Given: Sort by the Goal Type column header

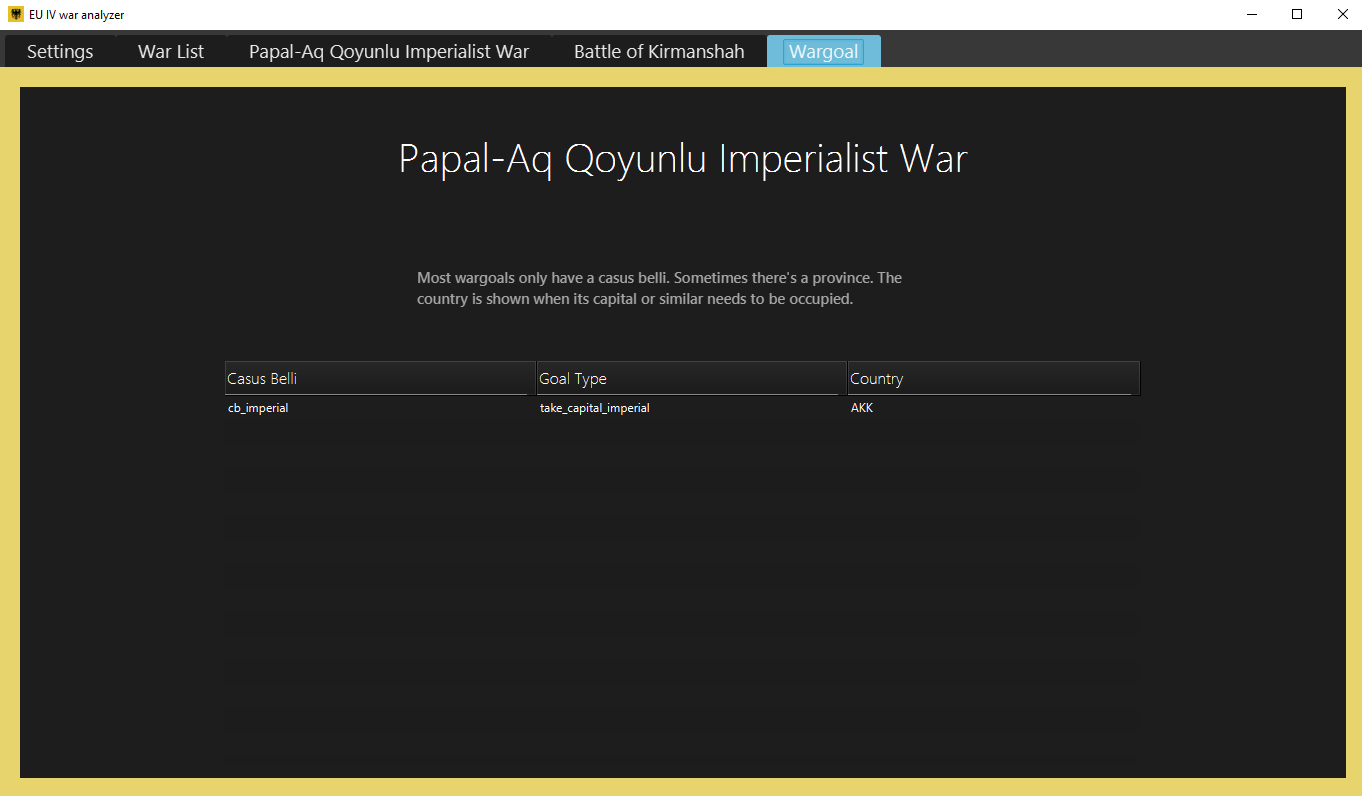Looking at the screenshot, I should pyautogui.click(x=692, y=379).
